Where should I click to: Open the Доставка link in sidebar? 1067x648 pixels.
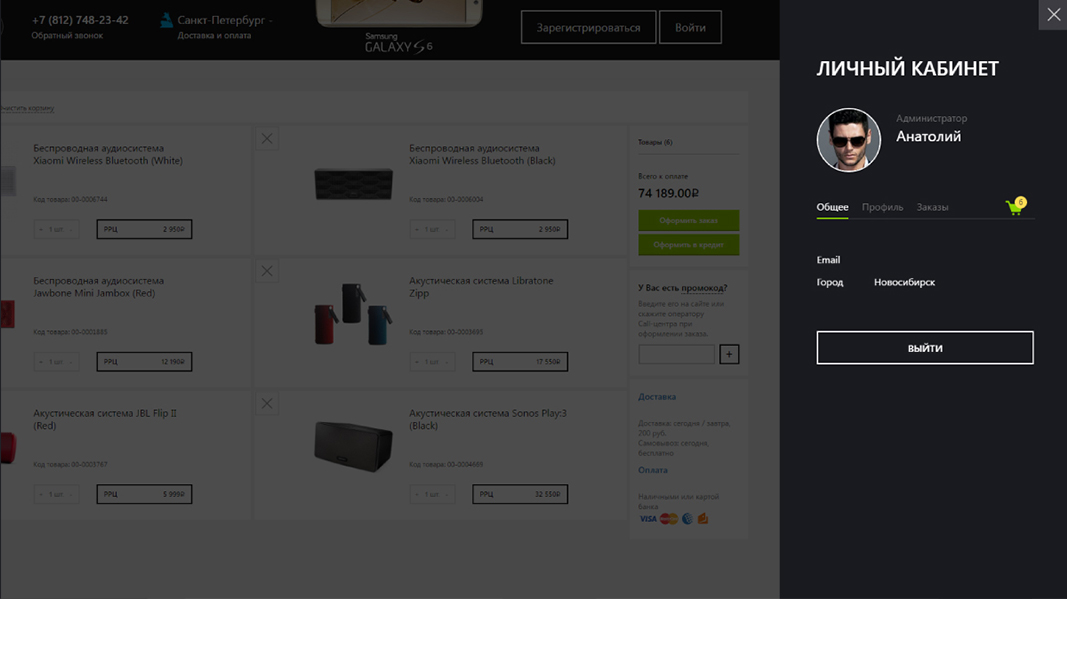(657, 397)
